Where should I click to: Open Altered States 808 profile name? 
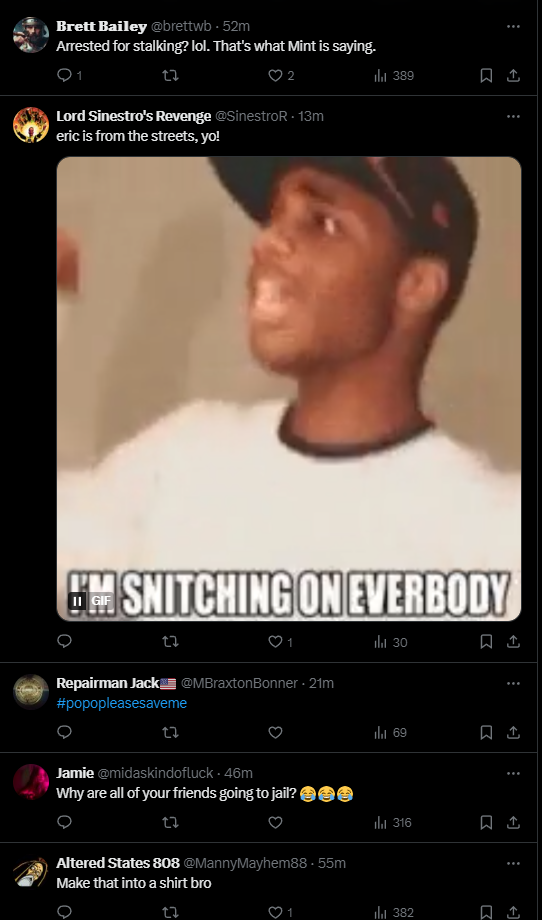tap(118, 863)
